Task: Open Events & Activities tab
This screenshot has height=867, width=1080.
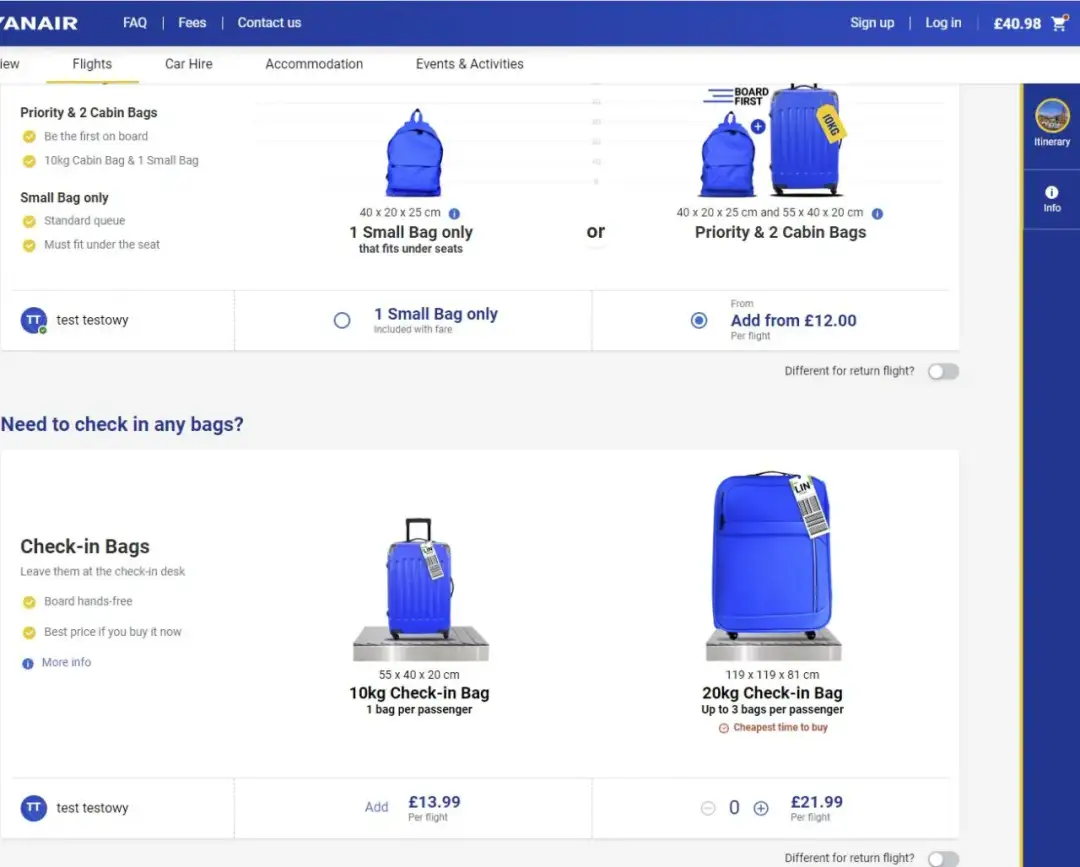Action: click(469, 64)
